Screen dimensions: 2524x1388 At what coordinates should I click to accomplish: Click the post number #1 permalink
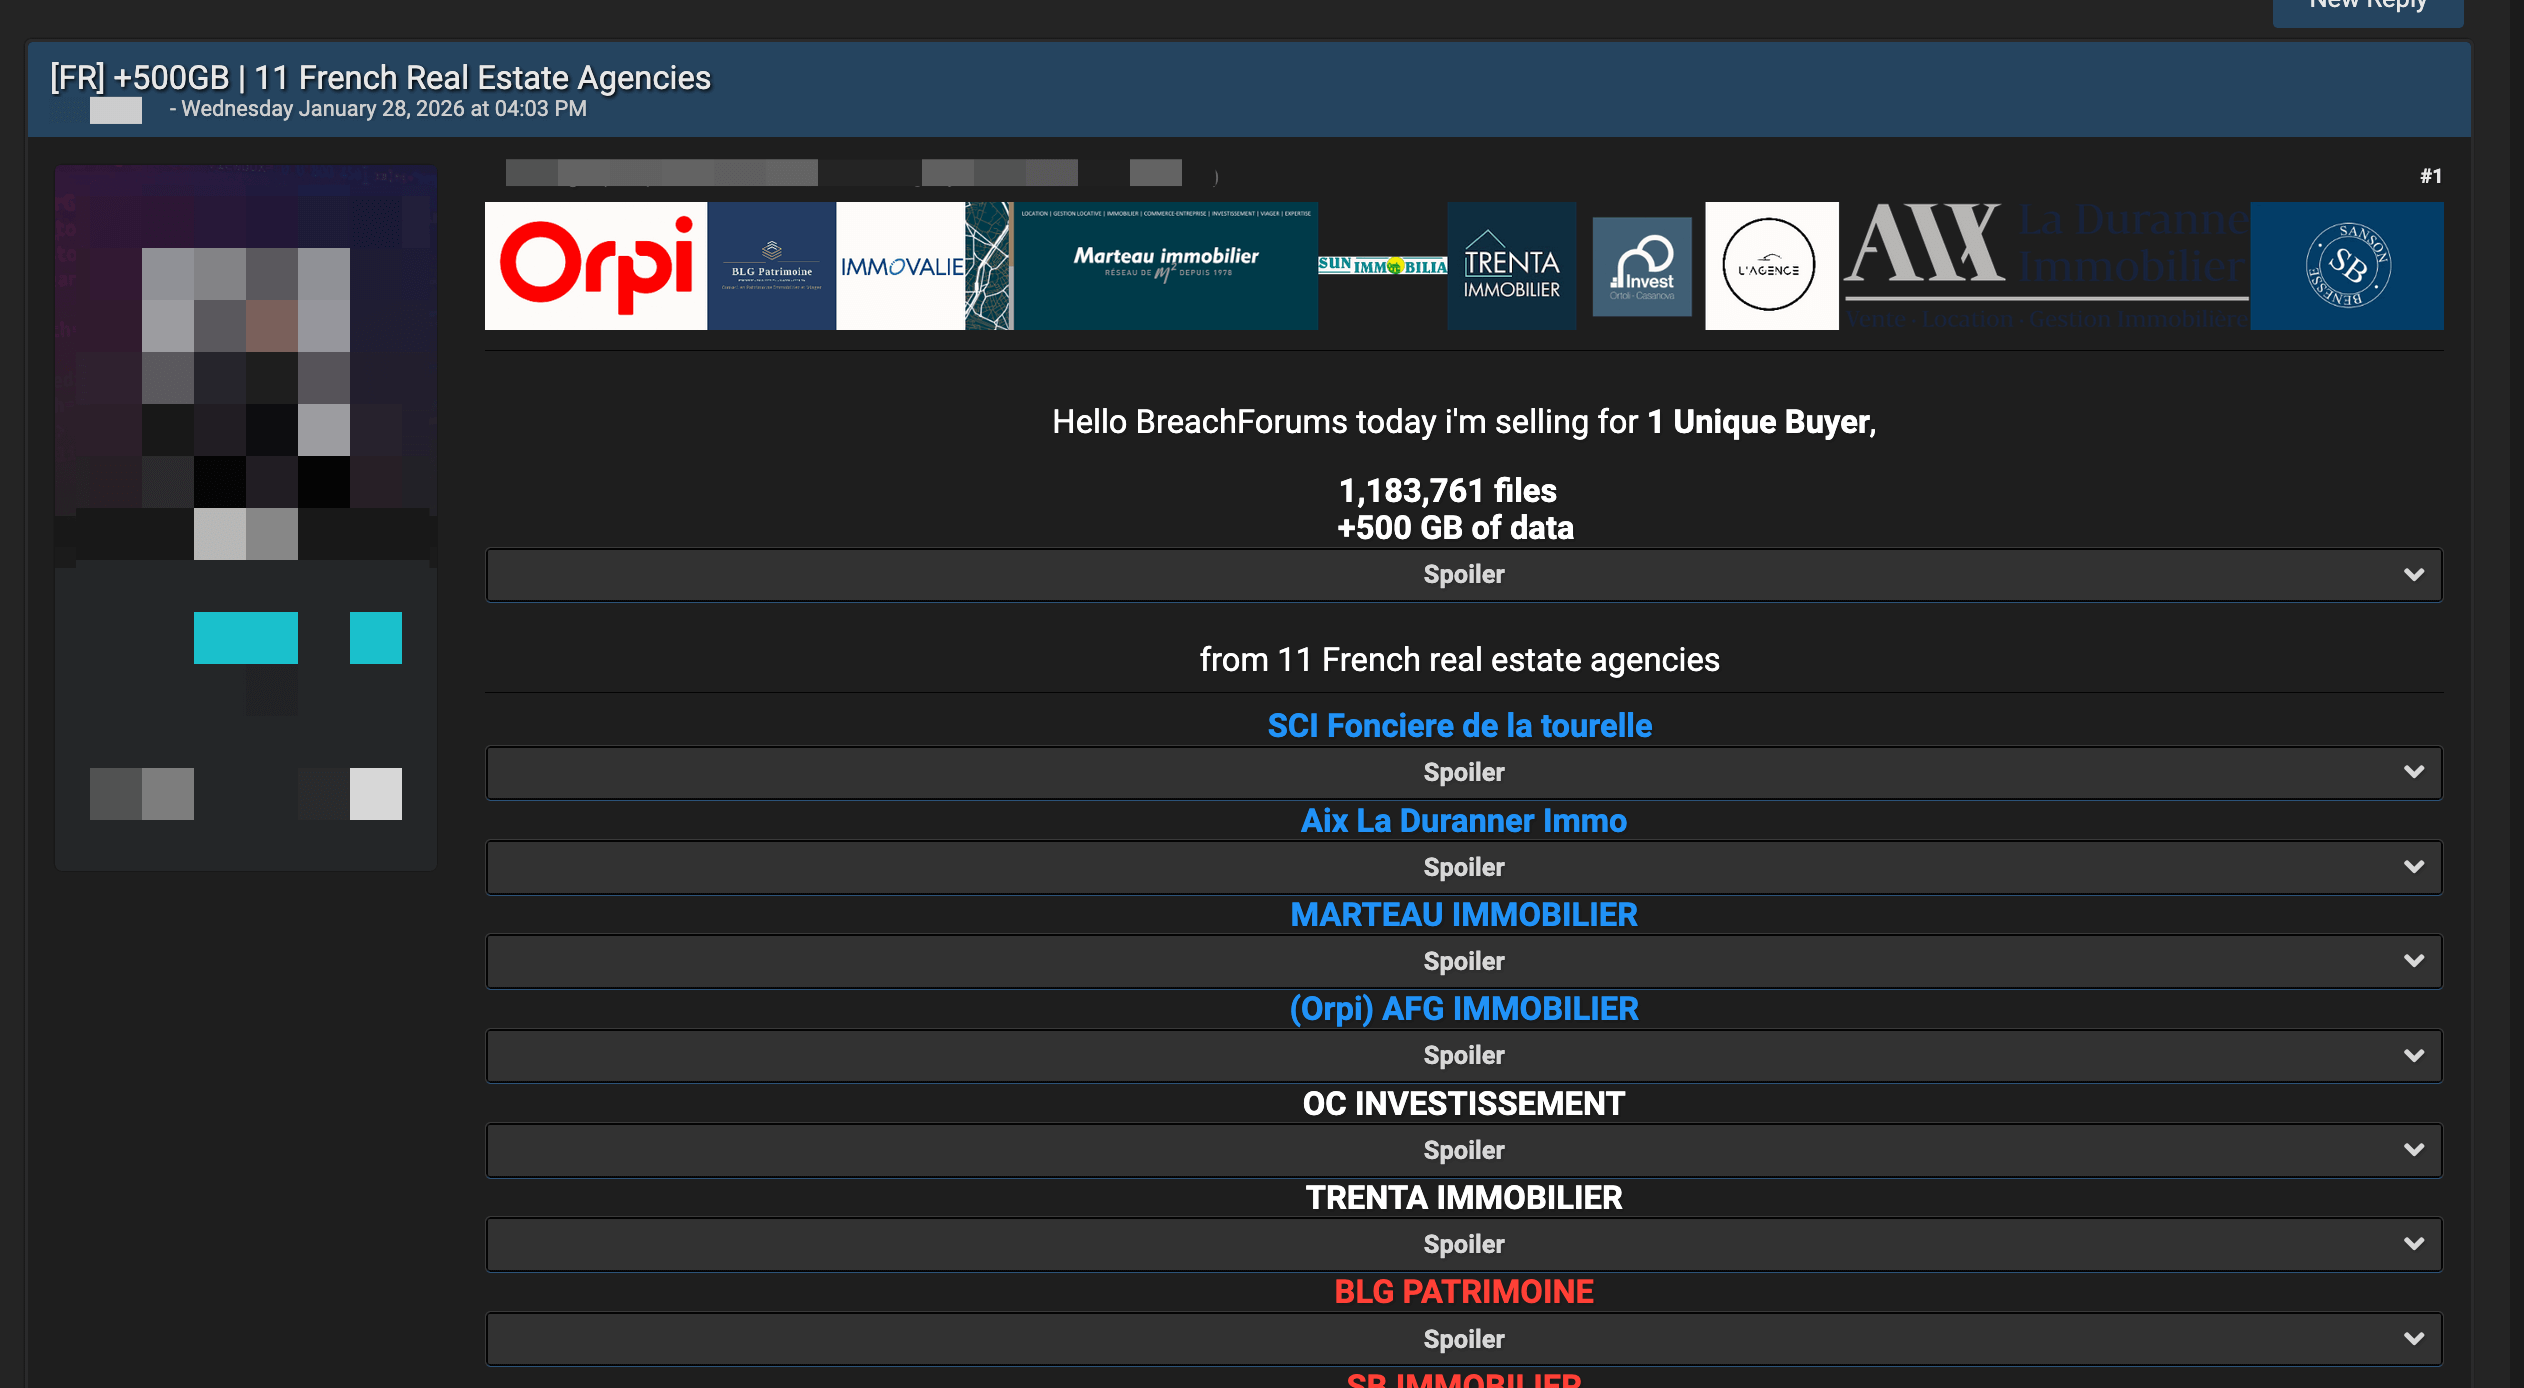click(x=2430, y=177)
